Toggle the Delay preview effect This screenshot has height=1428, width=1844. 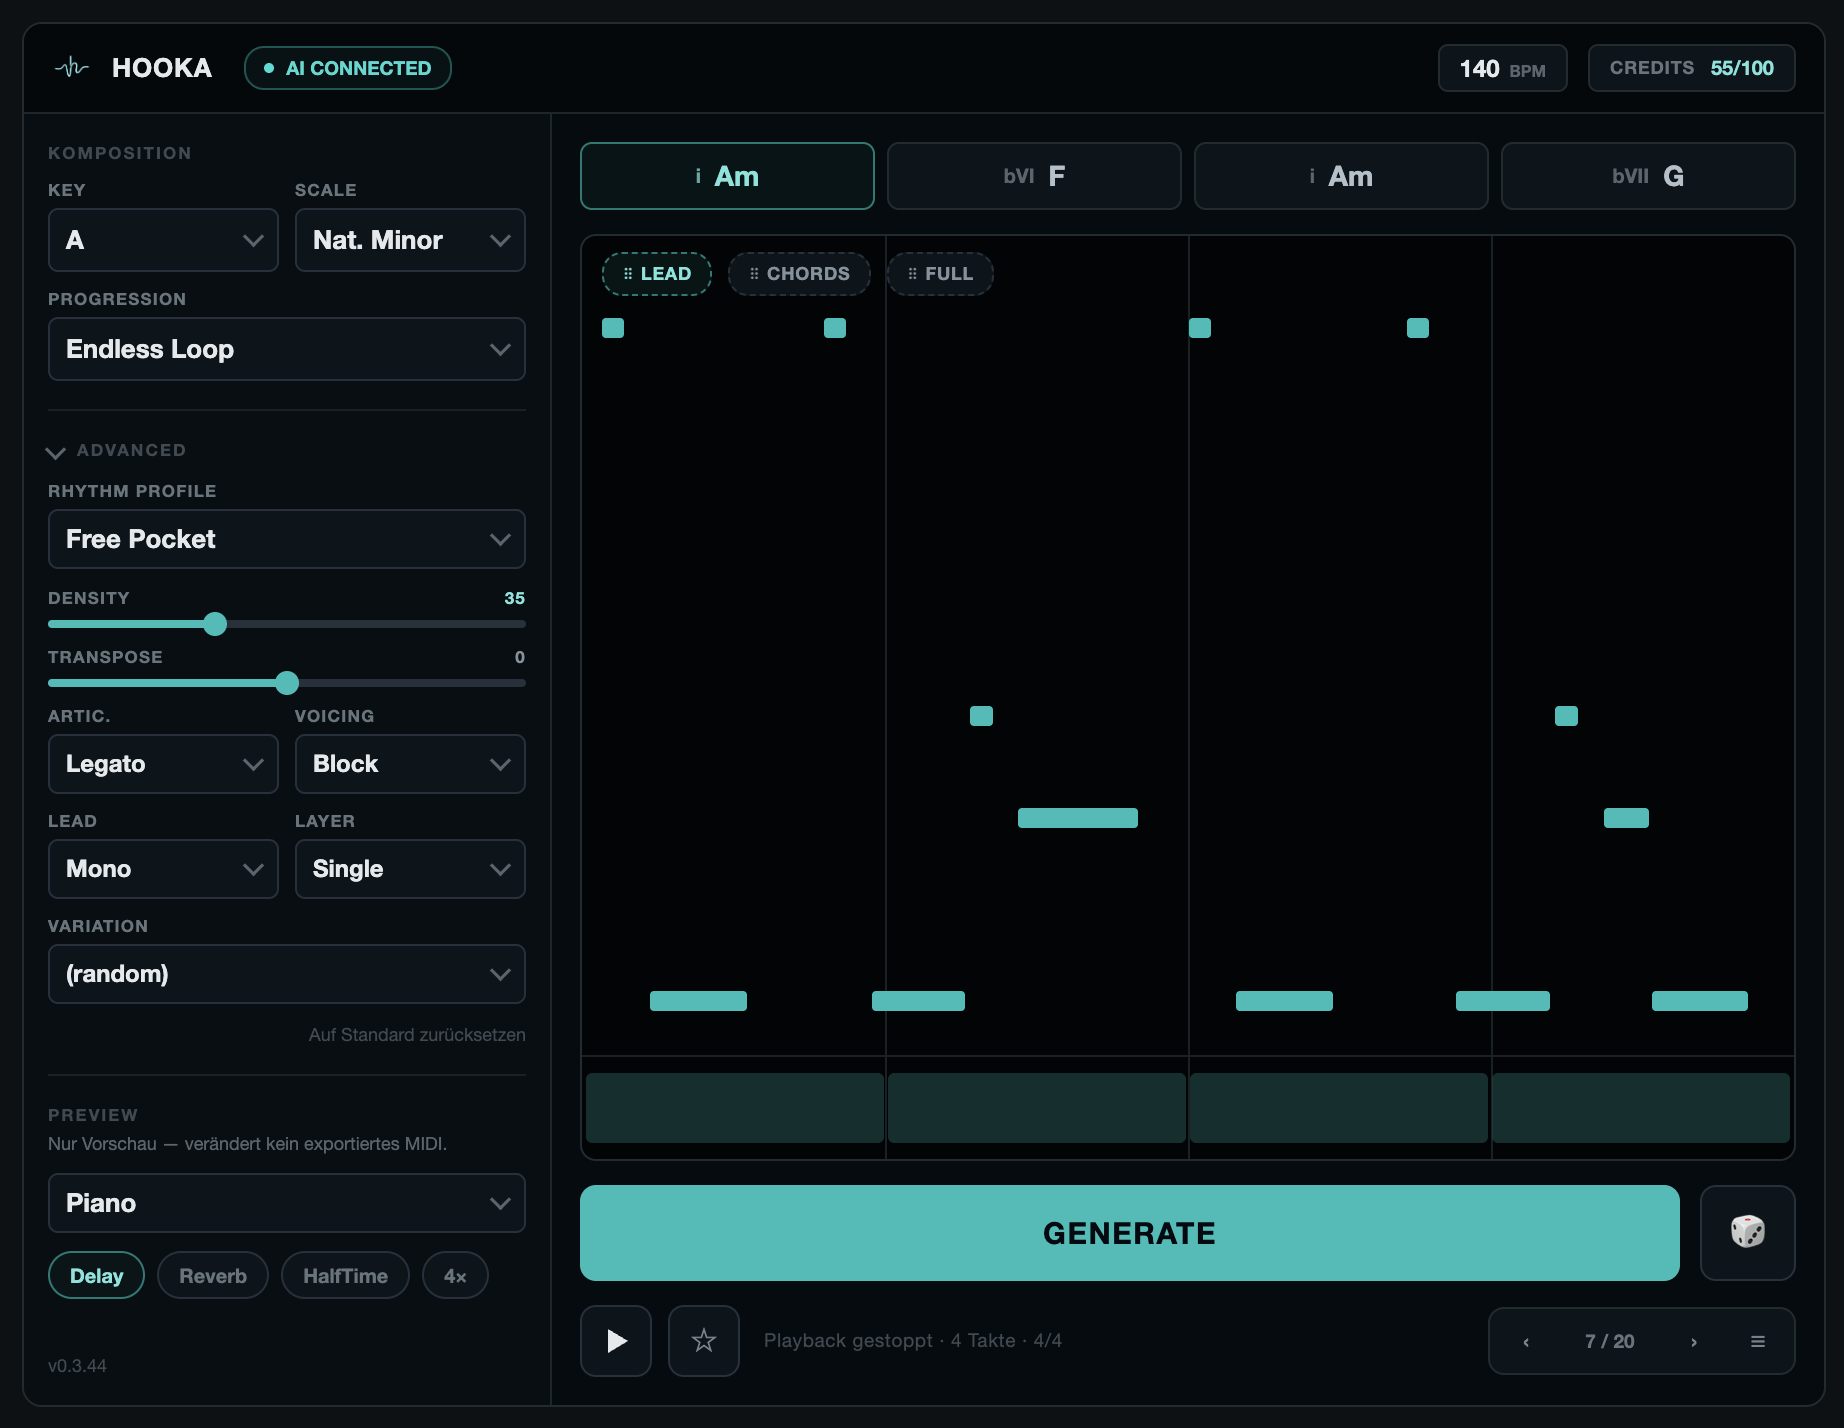pos(96,1276)
